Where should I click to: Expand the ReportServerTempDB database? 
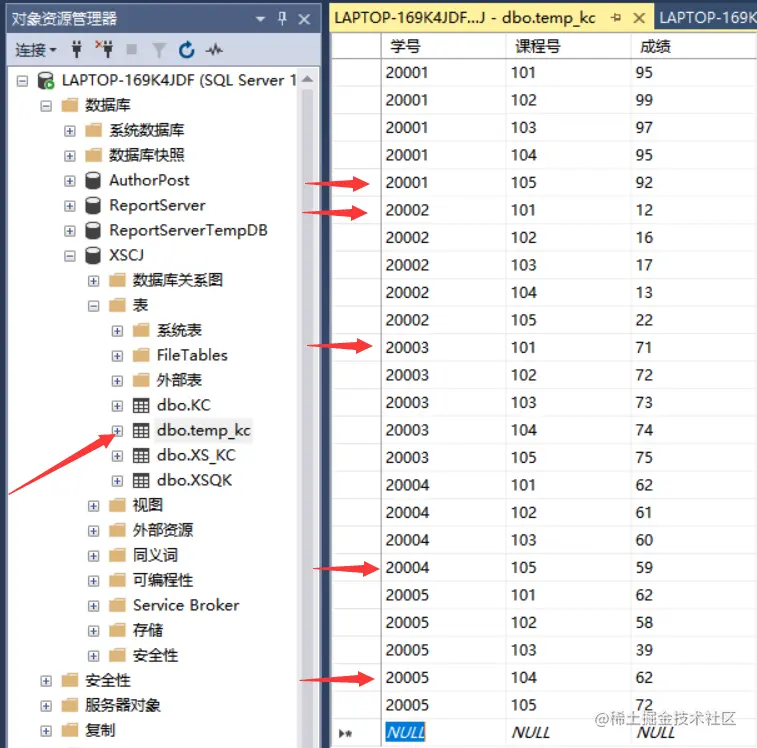click(70, 231)
